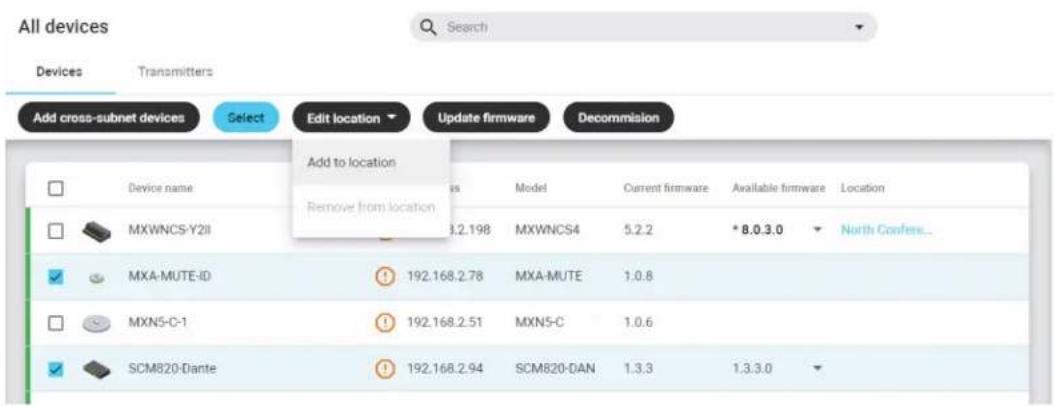Tick the MXN5-C-1 row checkbox
This screenshot has height=406, width=1054.
click(56, 323)
